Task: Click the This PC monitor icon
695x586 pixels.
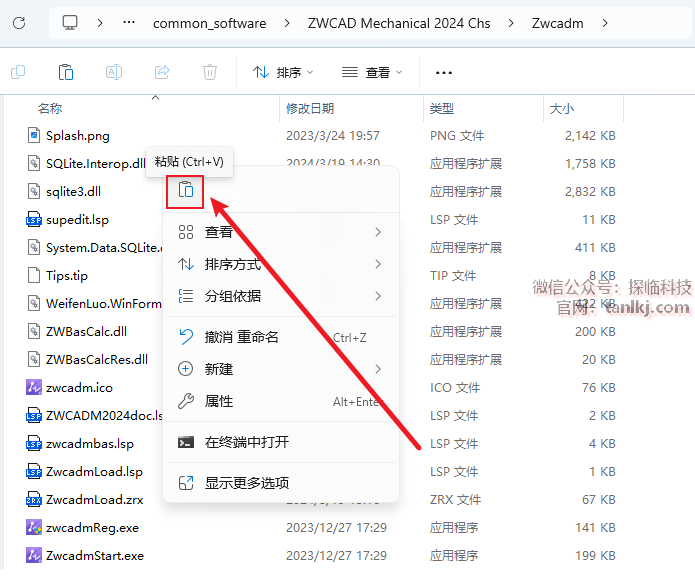Action: (x=70, y=23)
